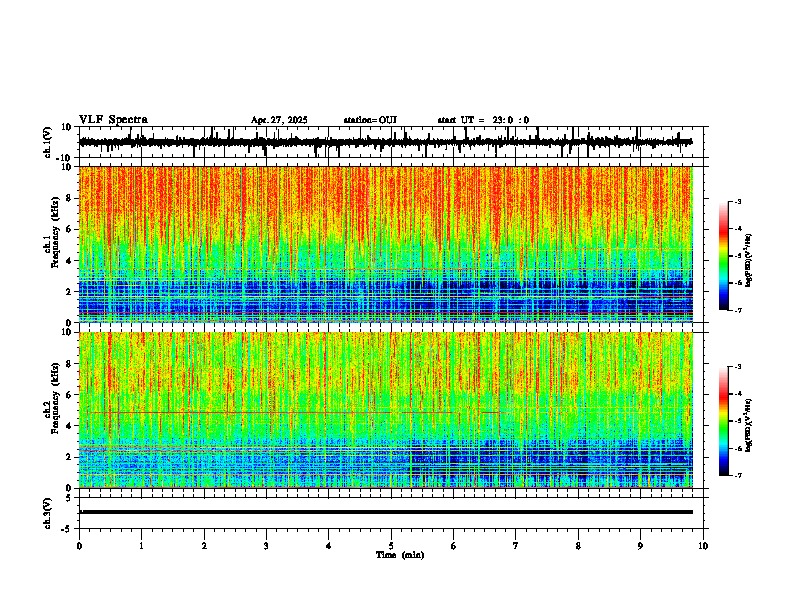Viewport: 792px width, 612px height.
Task: Click the "4" kHz tick on ch.2 spectrogram
Action: (x=70, y=426)
